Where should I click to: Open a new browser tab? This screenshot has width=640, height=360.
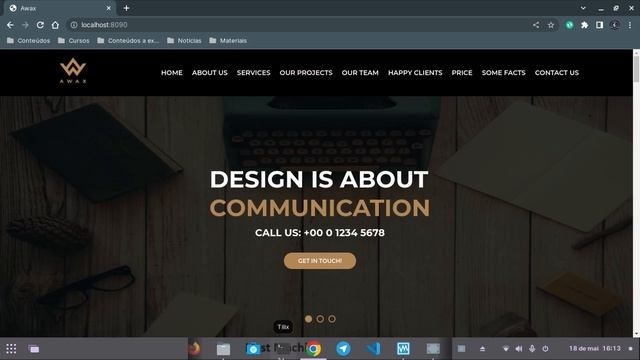[x=127, y=8]
